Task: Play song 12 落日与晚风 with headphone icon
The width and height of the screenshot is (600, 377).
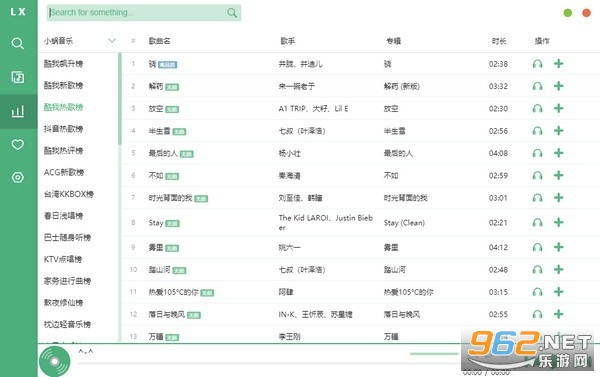Action: 537,314
